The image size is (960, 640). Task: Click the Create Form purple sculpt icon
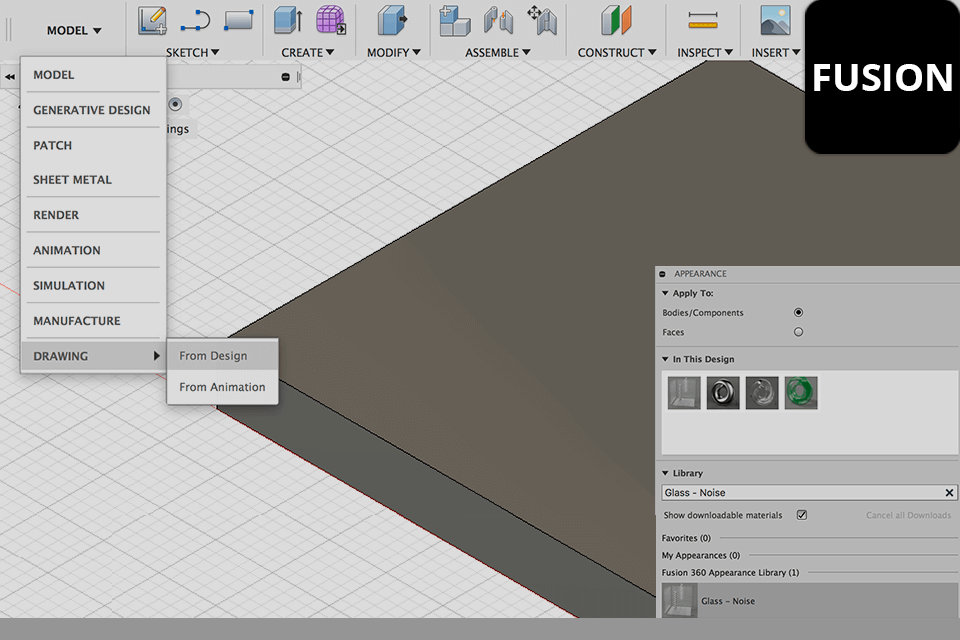pyautogui.click(x=330, y=20)
